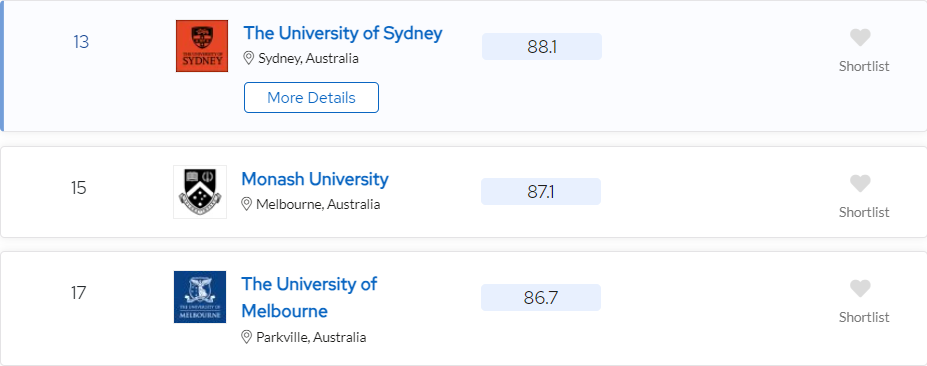Click Shortlist label under Sydney heart
This screenshot has height=366, width=927.
coord(864,66)
